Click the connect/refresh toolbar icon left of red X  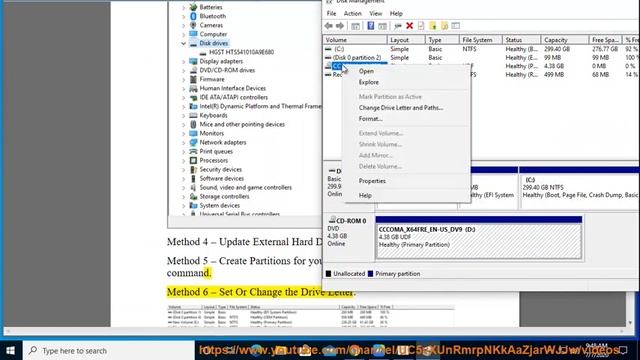[398, 26]
